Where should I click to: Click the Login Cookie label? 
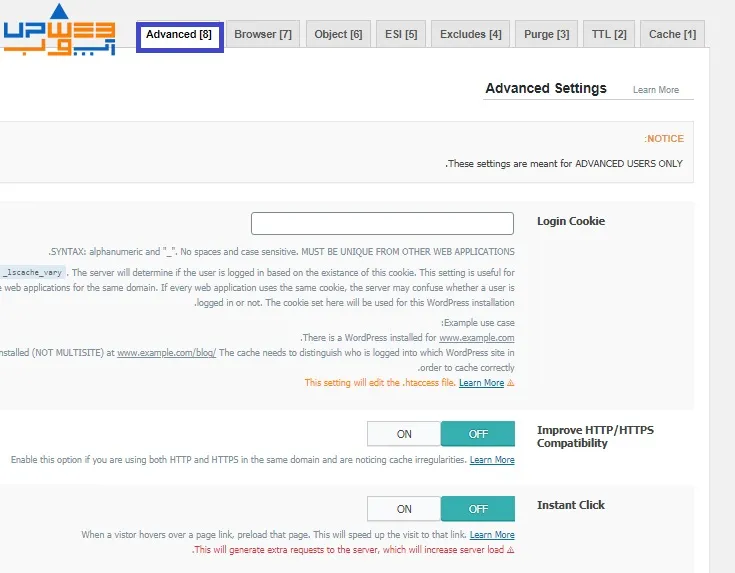(571, 221)
